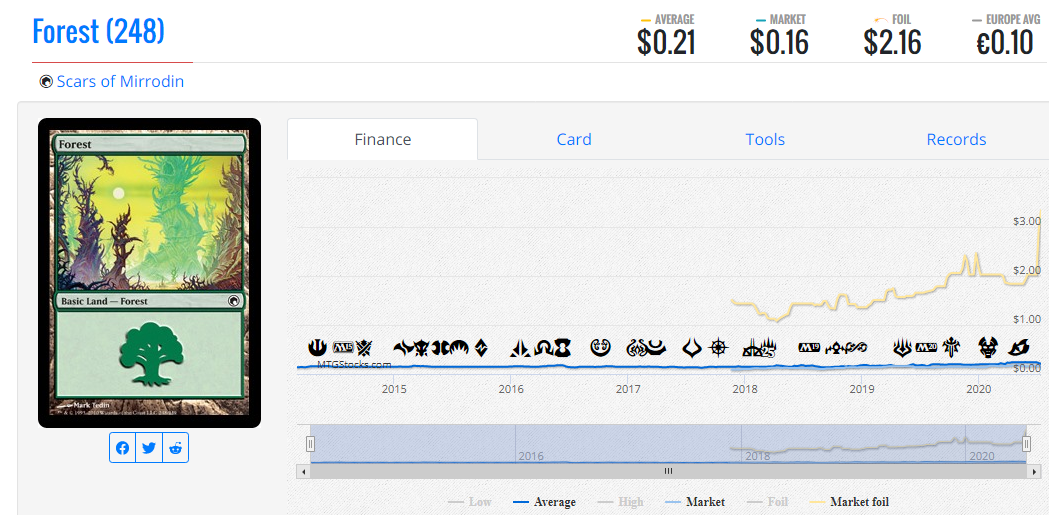Click the 2019 label on chart axis
This screenshot has width=1049, height=515.
click(x=862, y=389)
